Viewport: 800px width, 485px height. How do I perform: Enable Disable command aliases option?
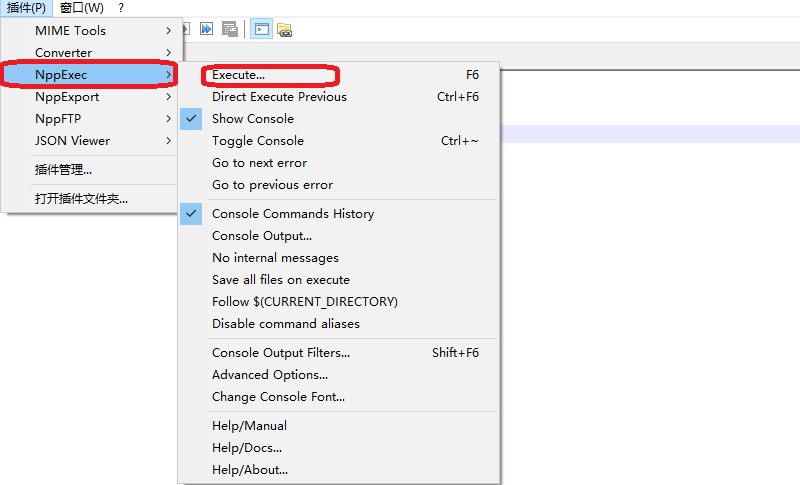coord(339,324)
